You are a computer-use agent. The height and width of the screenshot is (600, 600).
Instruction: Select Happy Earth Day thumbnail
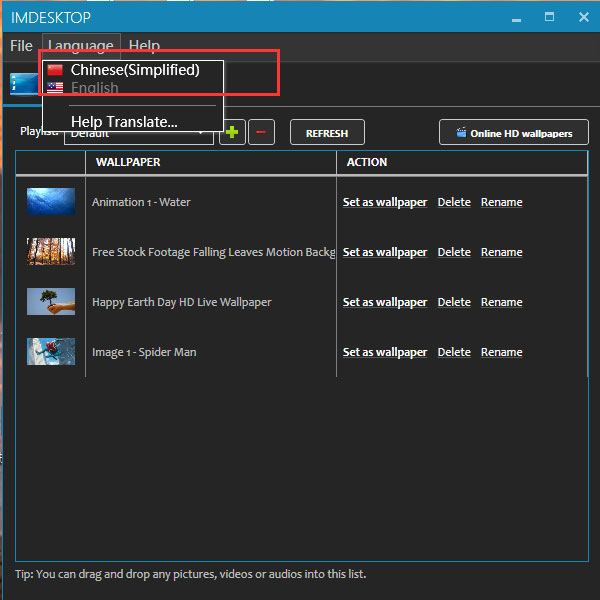pyautogui.click(x=51, y=302)
